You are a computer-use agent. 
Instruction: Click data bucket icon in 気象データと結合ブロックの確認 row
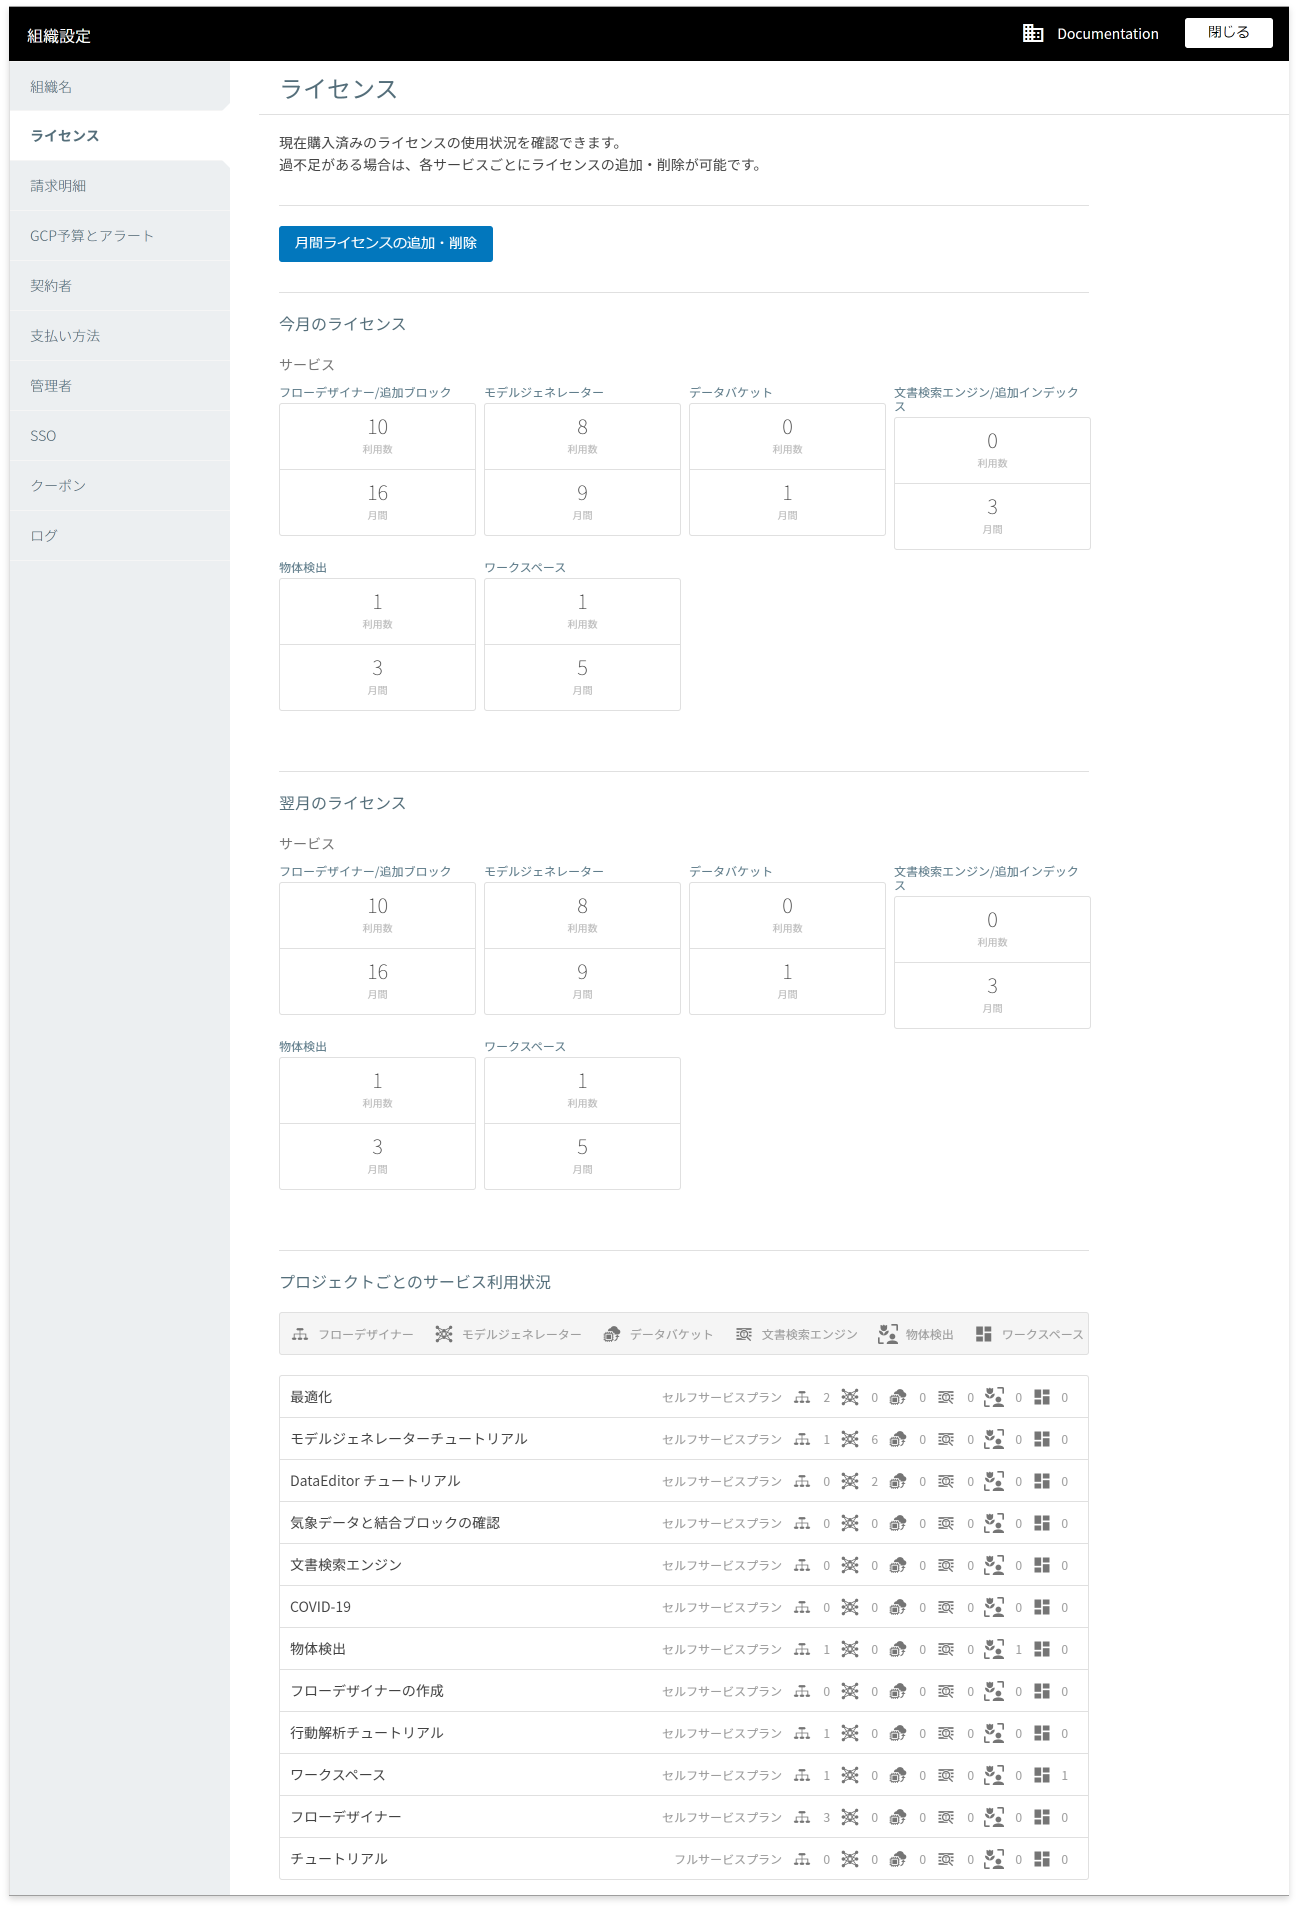[x=898, y=1523]
